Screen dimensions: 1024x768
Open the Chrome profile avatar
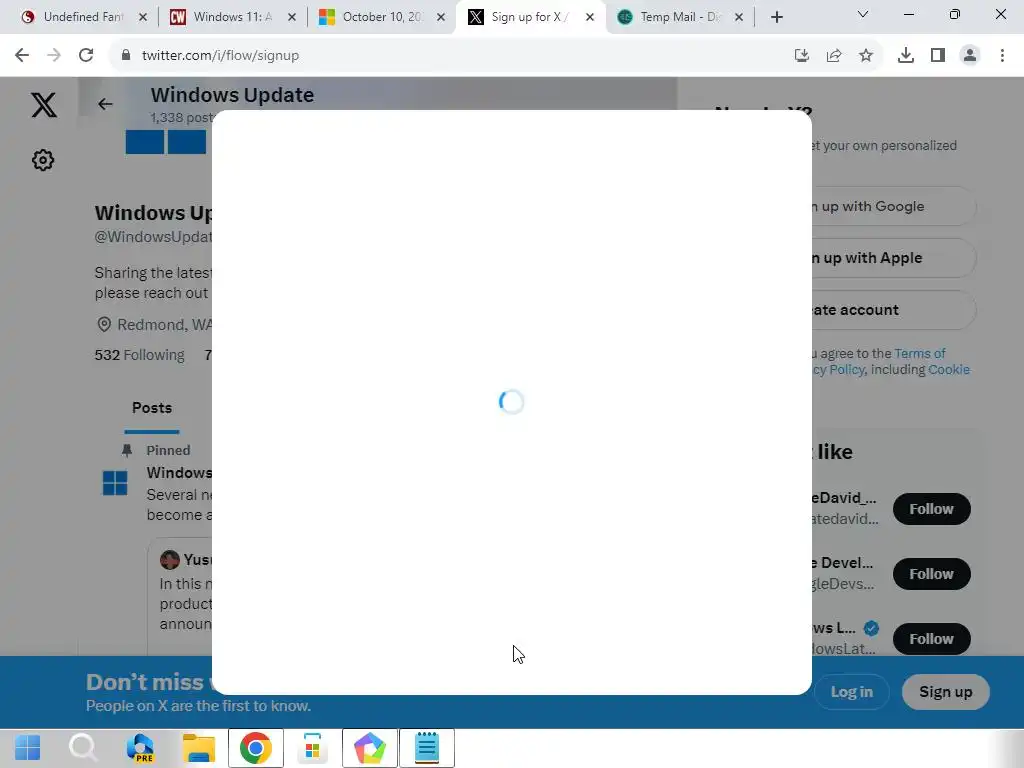(x=970, y=56)
